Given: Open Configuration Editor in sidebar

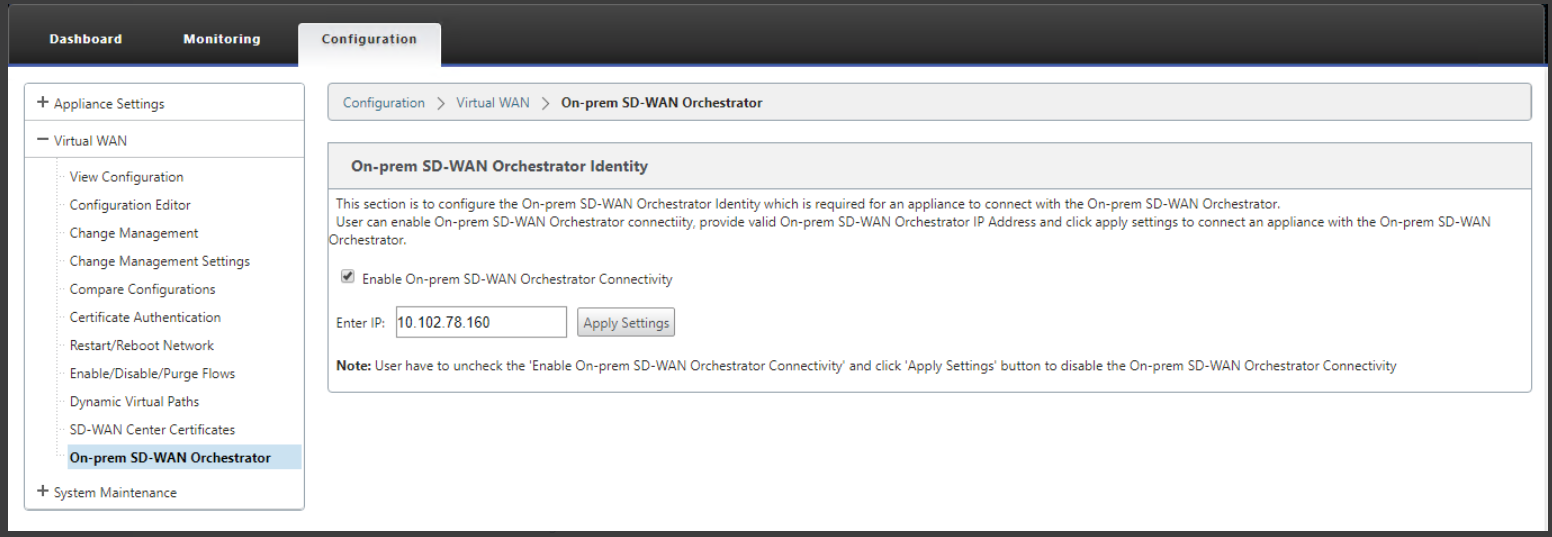Looking at the screenshot, I should tap(130, 205).
